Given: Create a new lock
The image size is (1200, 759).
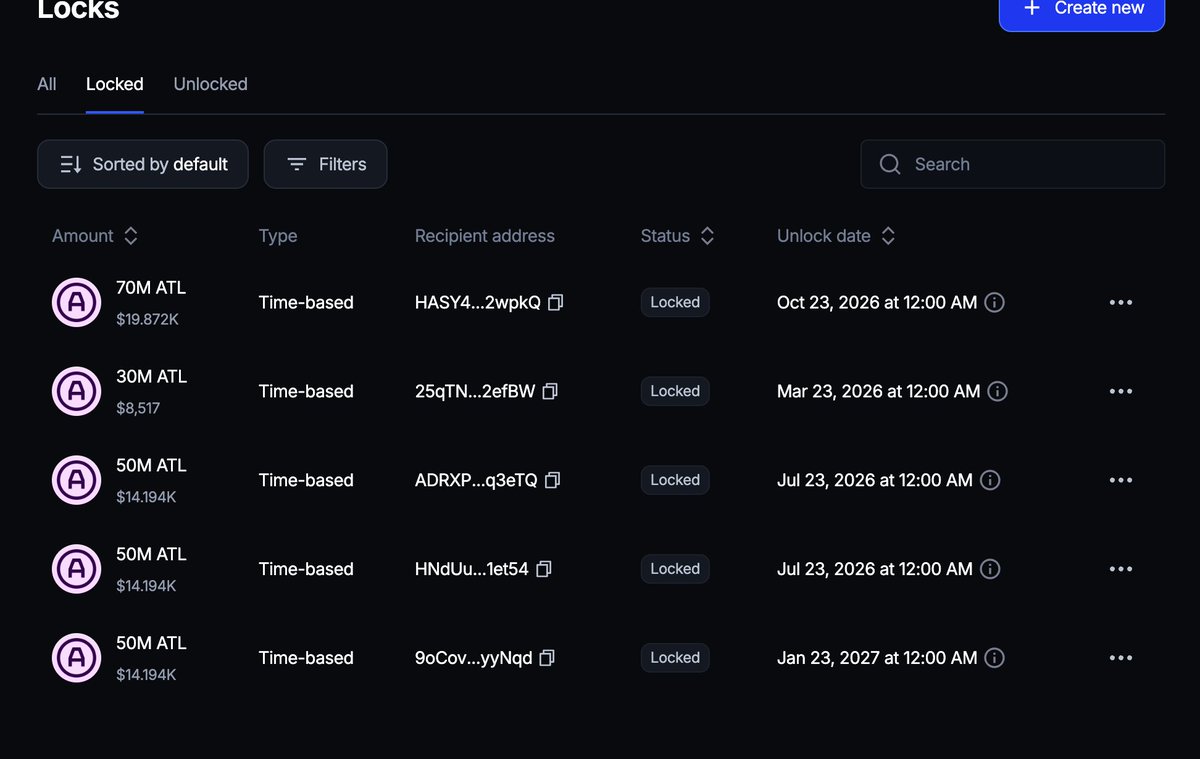Looking at the screenshot, I should click(1082, 9).
